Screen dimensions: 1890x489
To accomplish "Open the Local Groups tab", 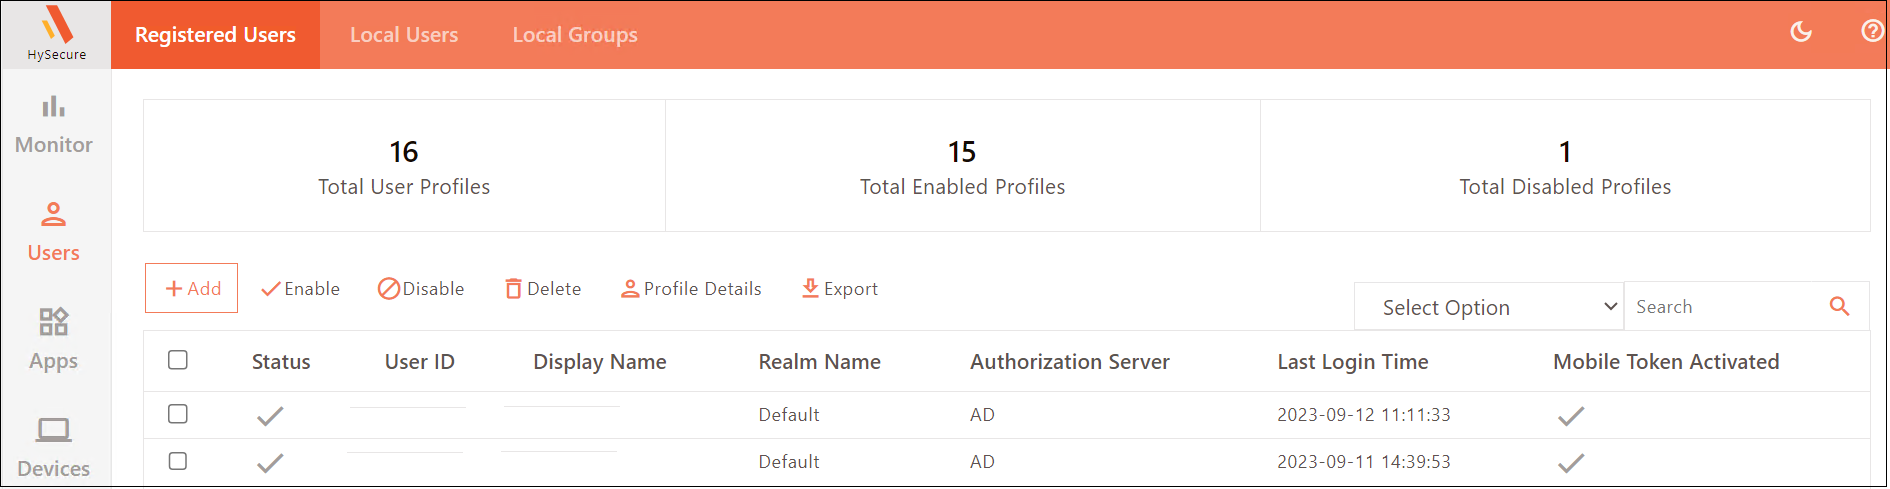I will [575, 35].
